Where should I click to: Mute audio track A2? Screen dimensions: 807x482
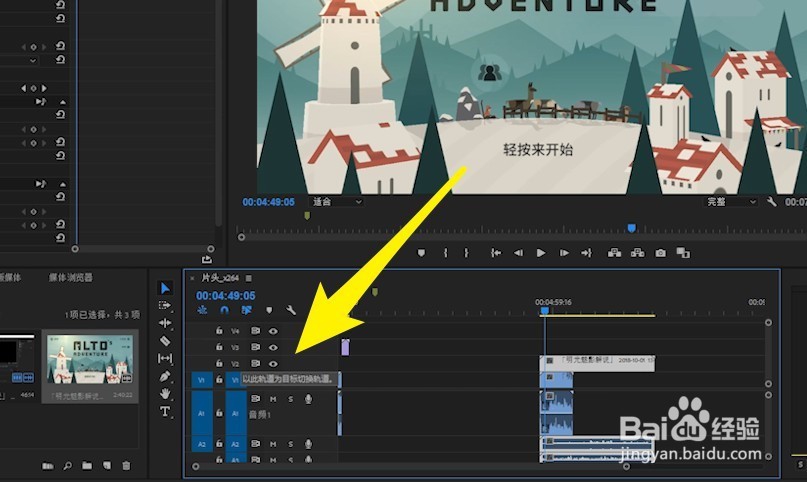273,443
